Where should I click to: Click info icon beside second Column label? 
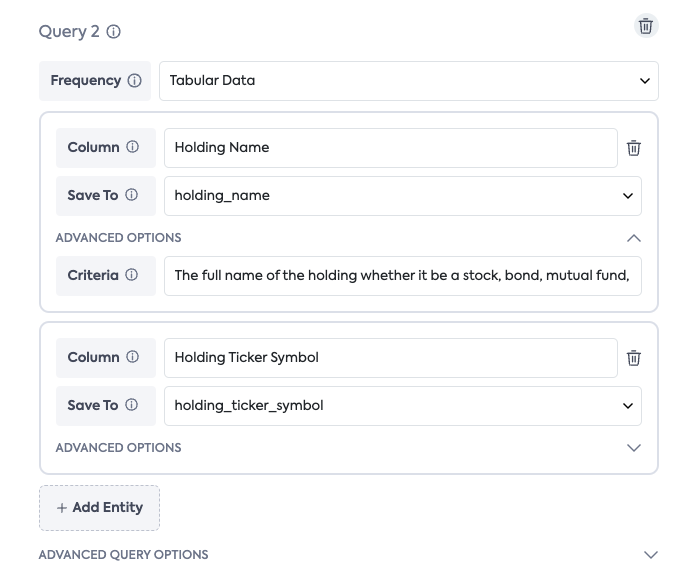coord(132,357)
